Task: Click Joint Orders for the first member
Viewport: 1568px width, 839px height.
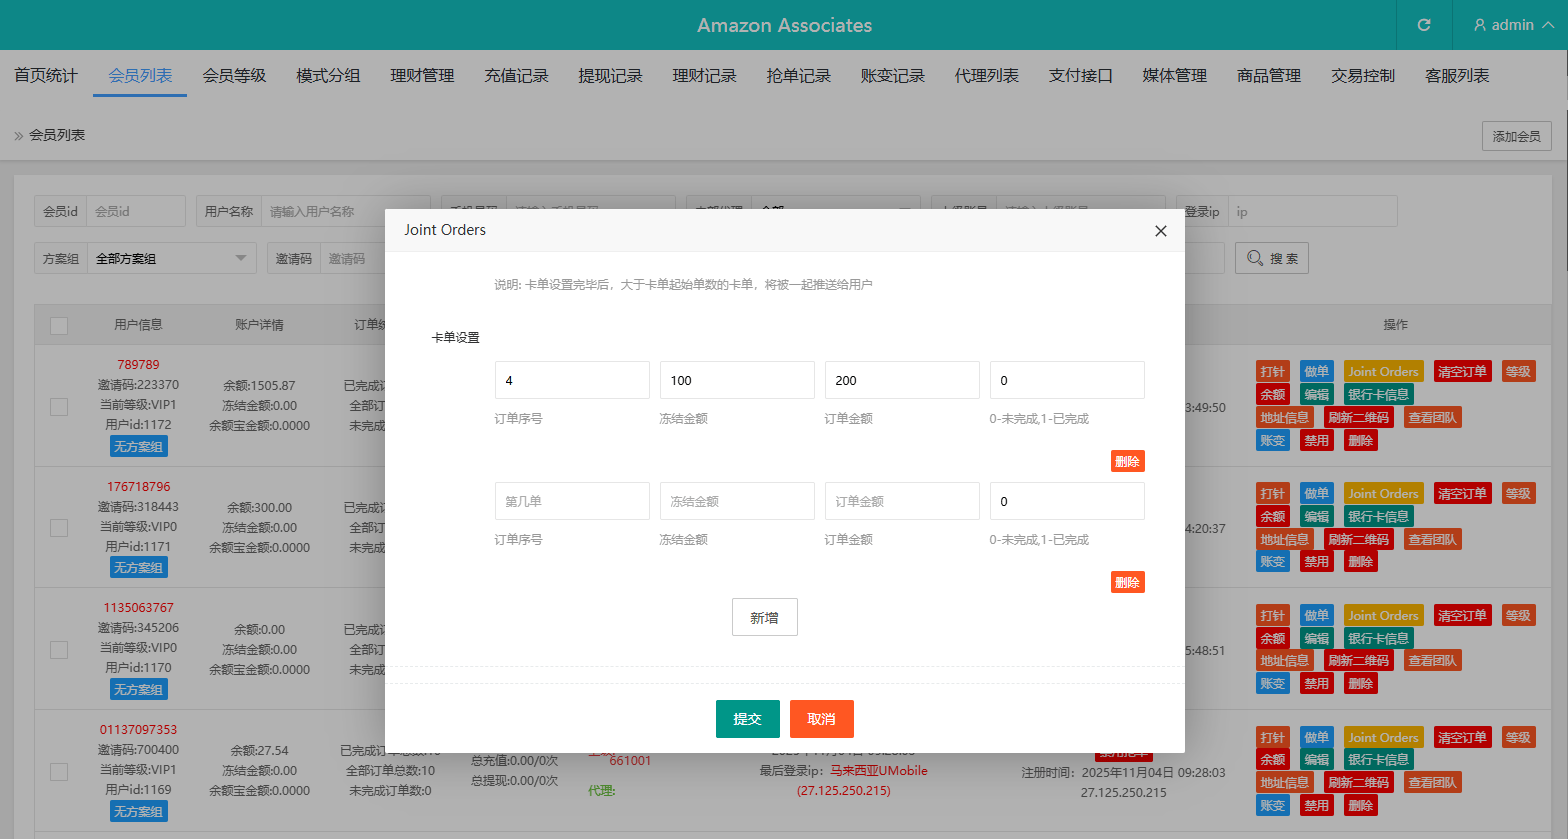Action: (x=1382, y=372)
